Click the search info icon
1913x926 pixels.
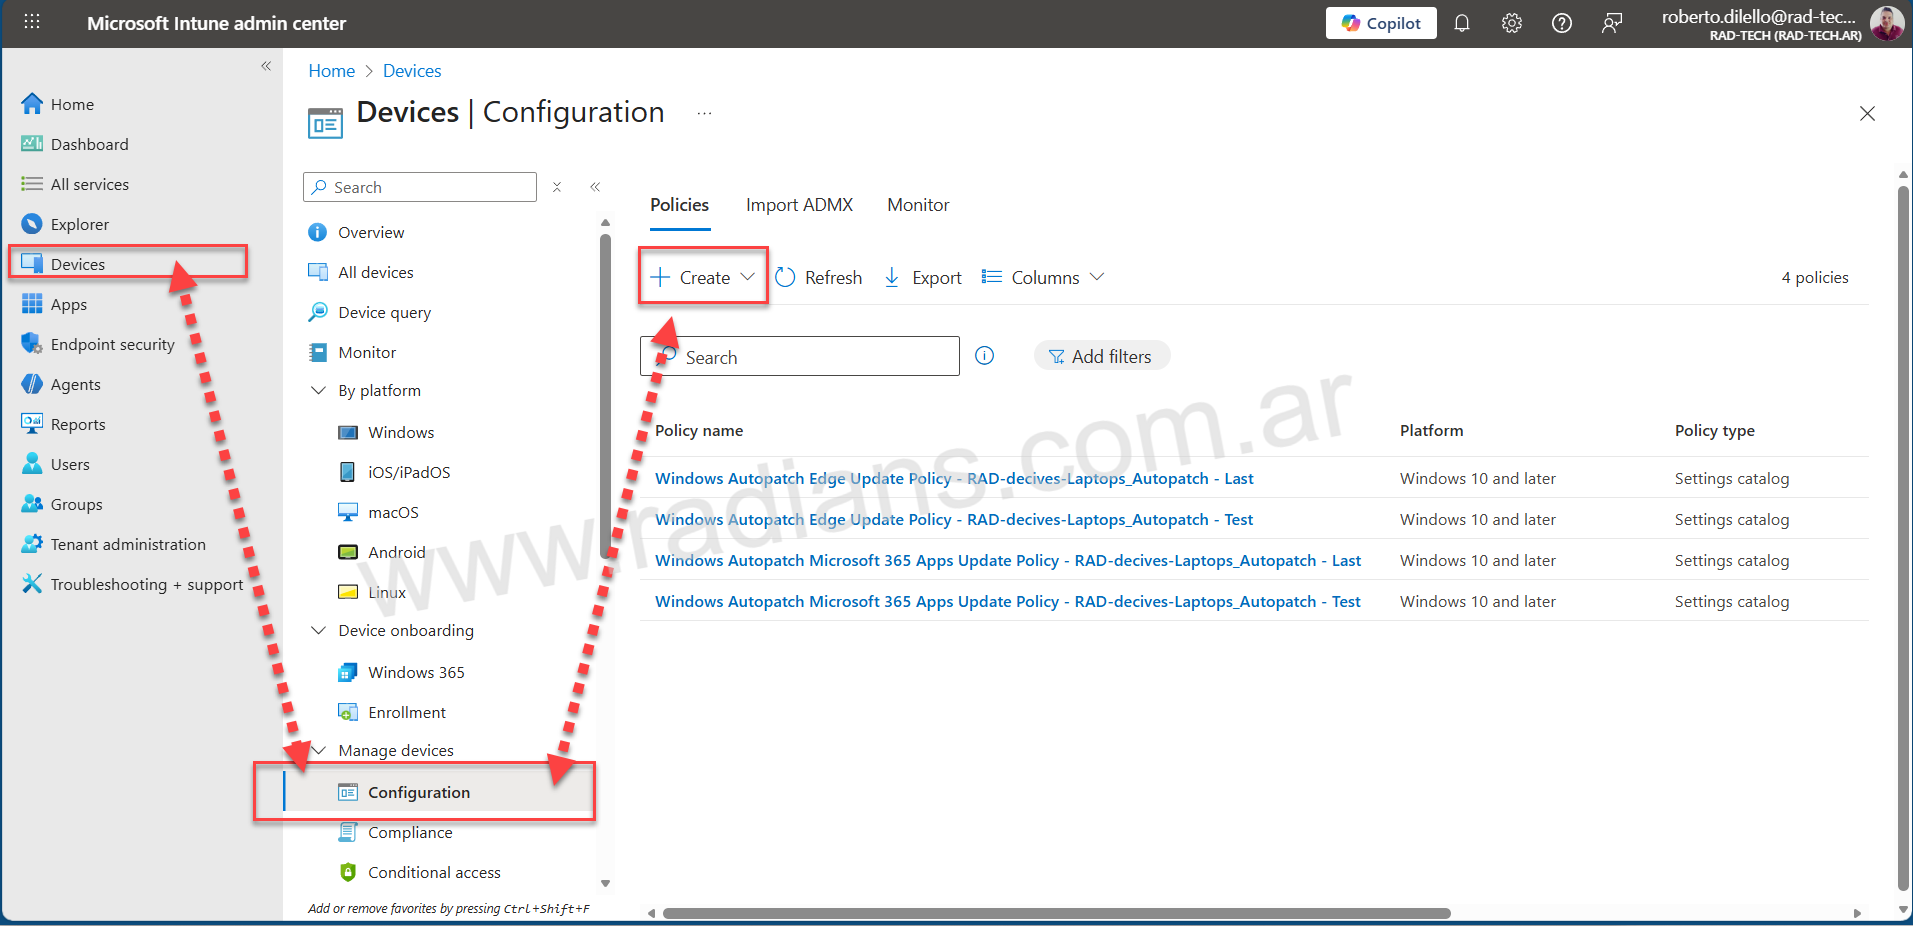[984, 356]
